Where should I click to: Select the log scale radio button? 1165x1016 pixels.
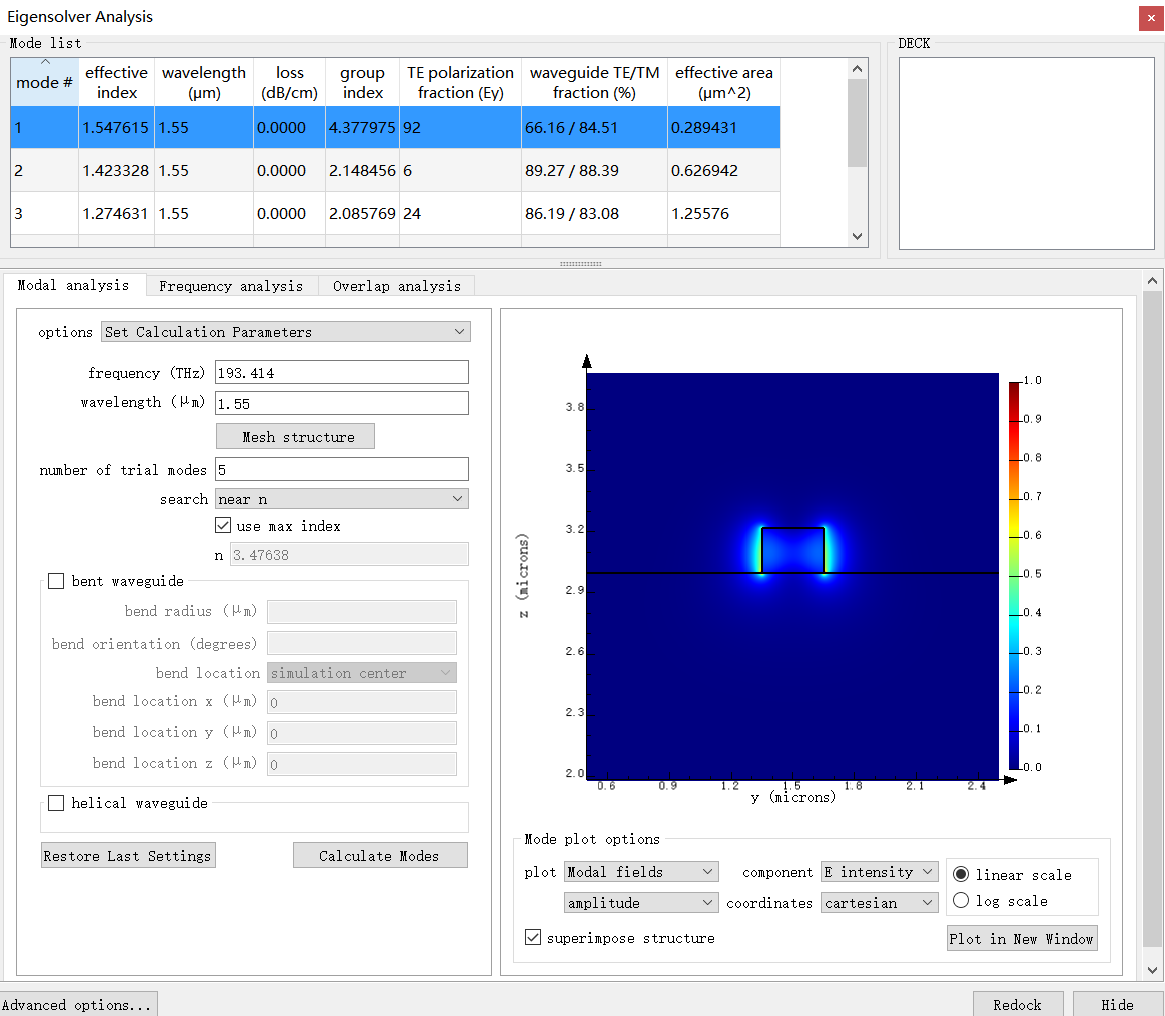[x=961, y=901]
